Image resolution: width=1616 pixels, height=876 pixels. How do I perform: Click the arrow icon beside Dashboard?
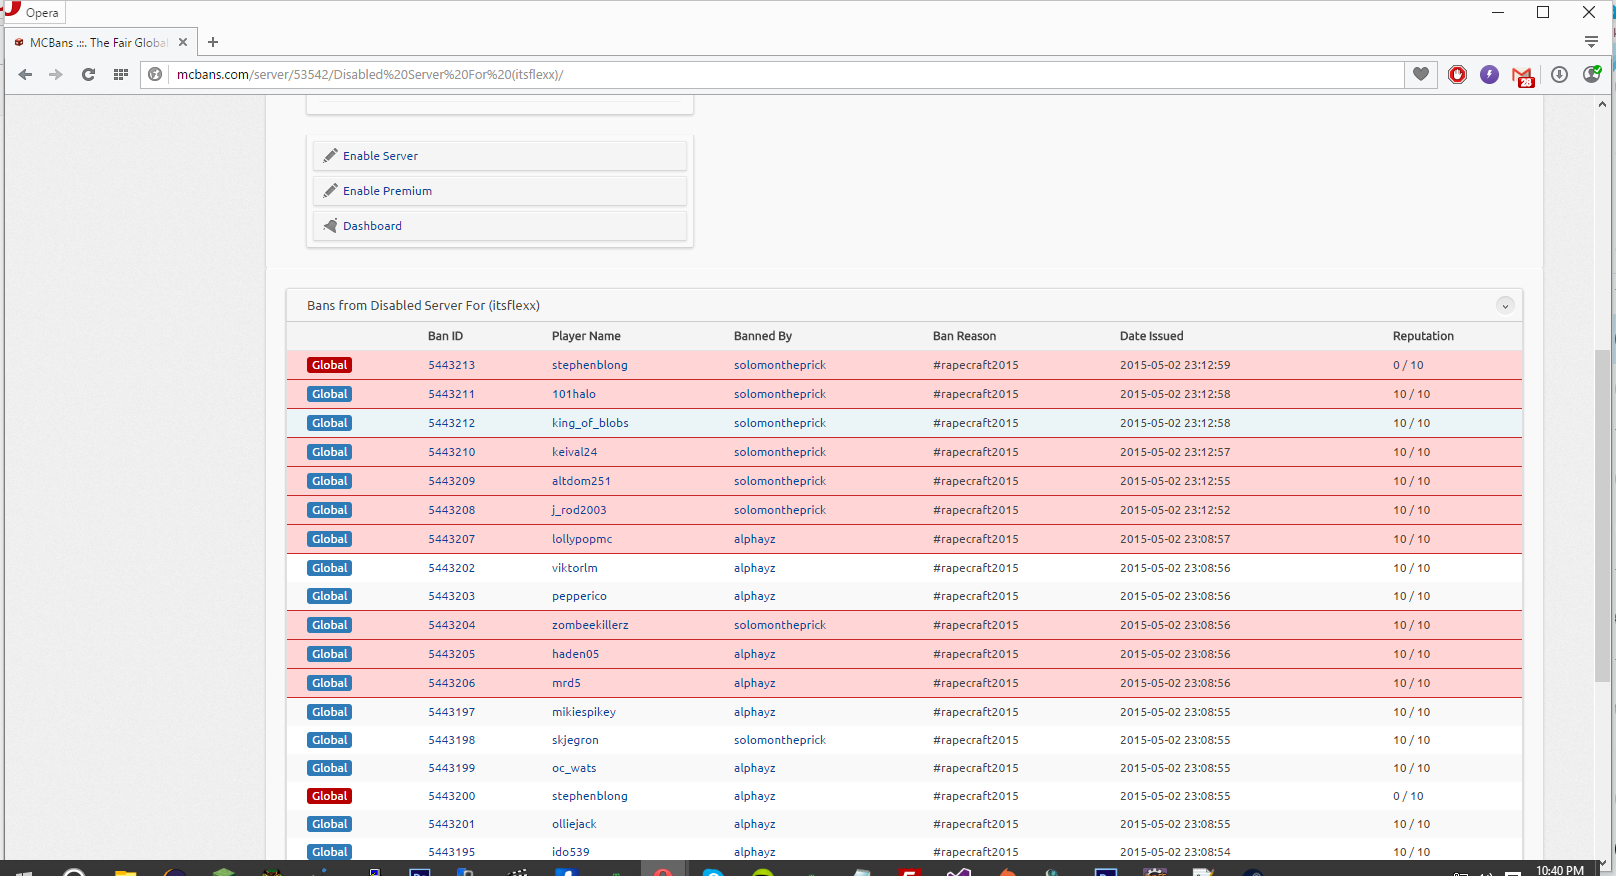tap(330, 225)
